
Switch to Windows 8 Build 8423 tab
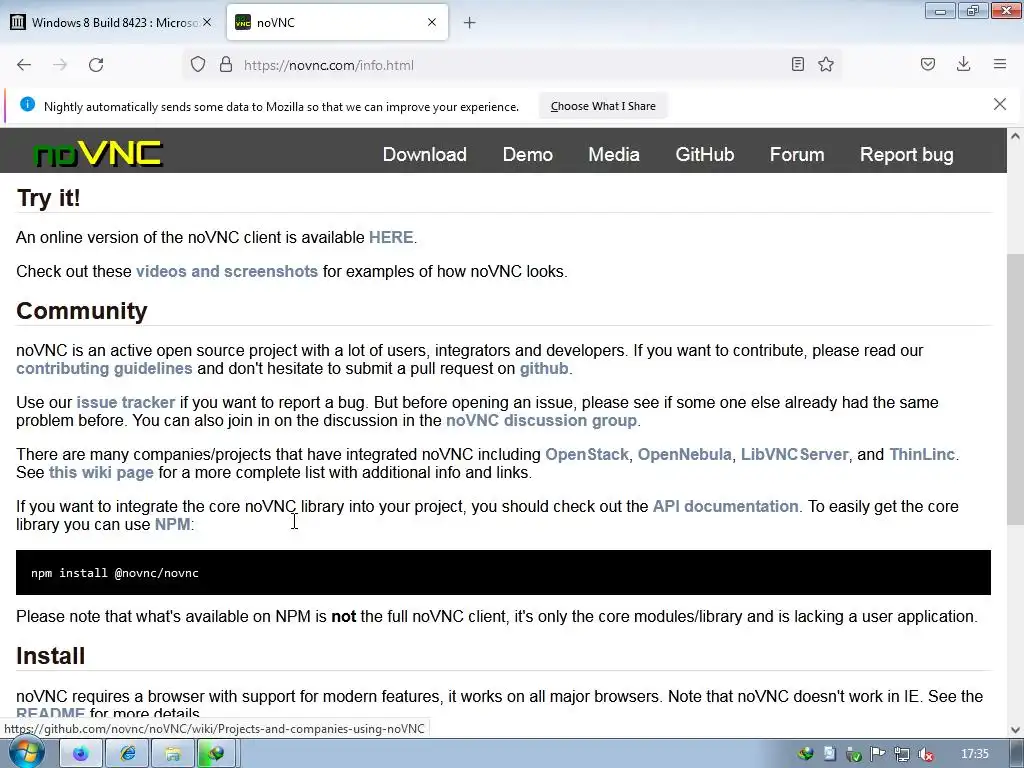click(111, 22)
